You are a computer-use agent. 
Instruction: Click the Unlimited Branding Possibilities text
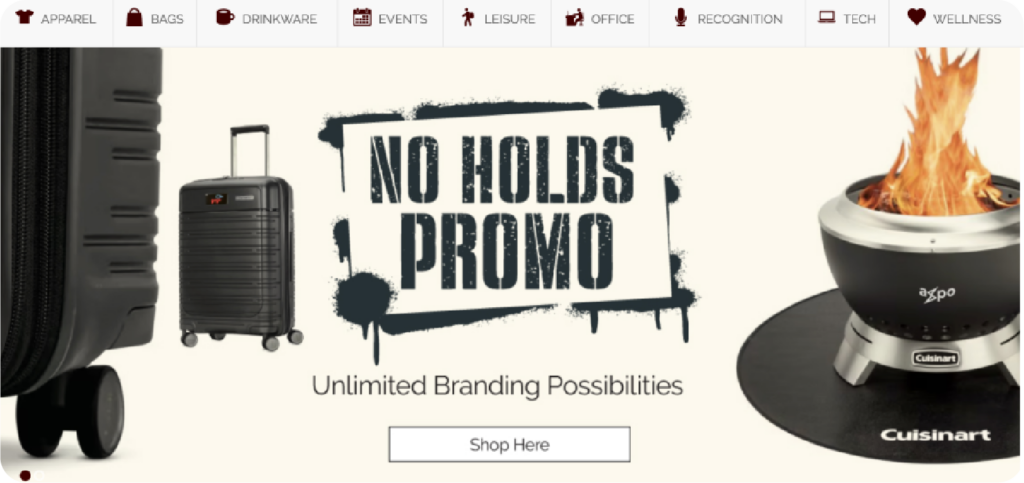[x=498, y=385]
